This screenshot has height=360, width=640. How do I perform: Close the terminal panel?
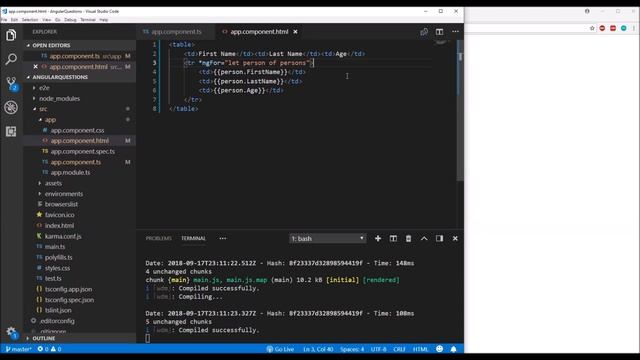click(455, 238)
